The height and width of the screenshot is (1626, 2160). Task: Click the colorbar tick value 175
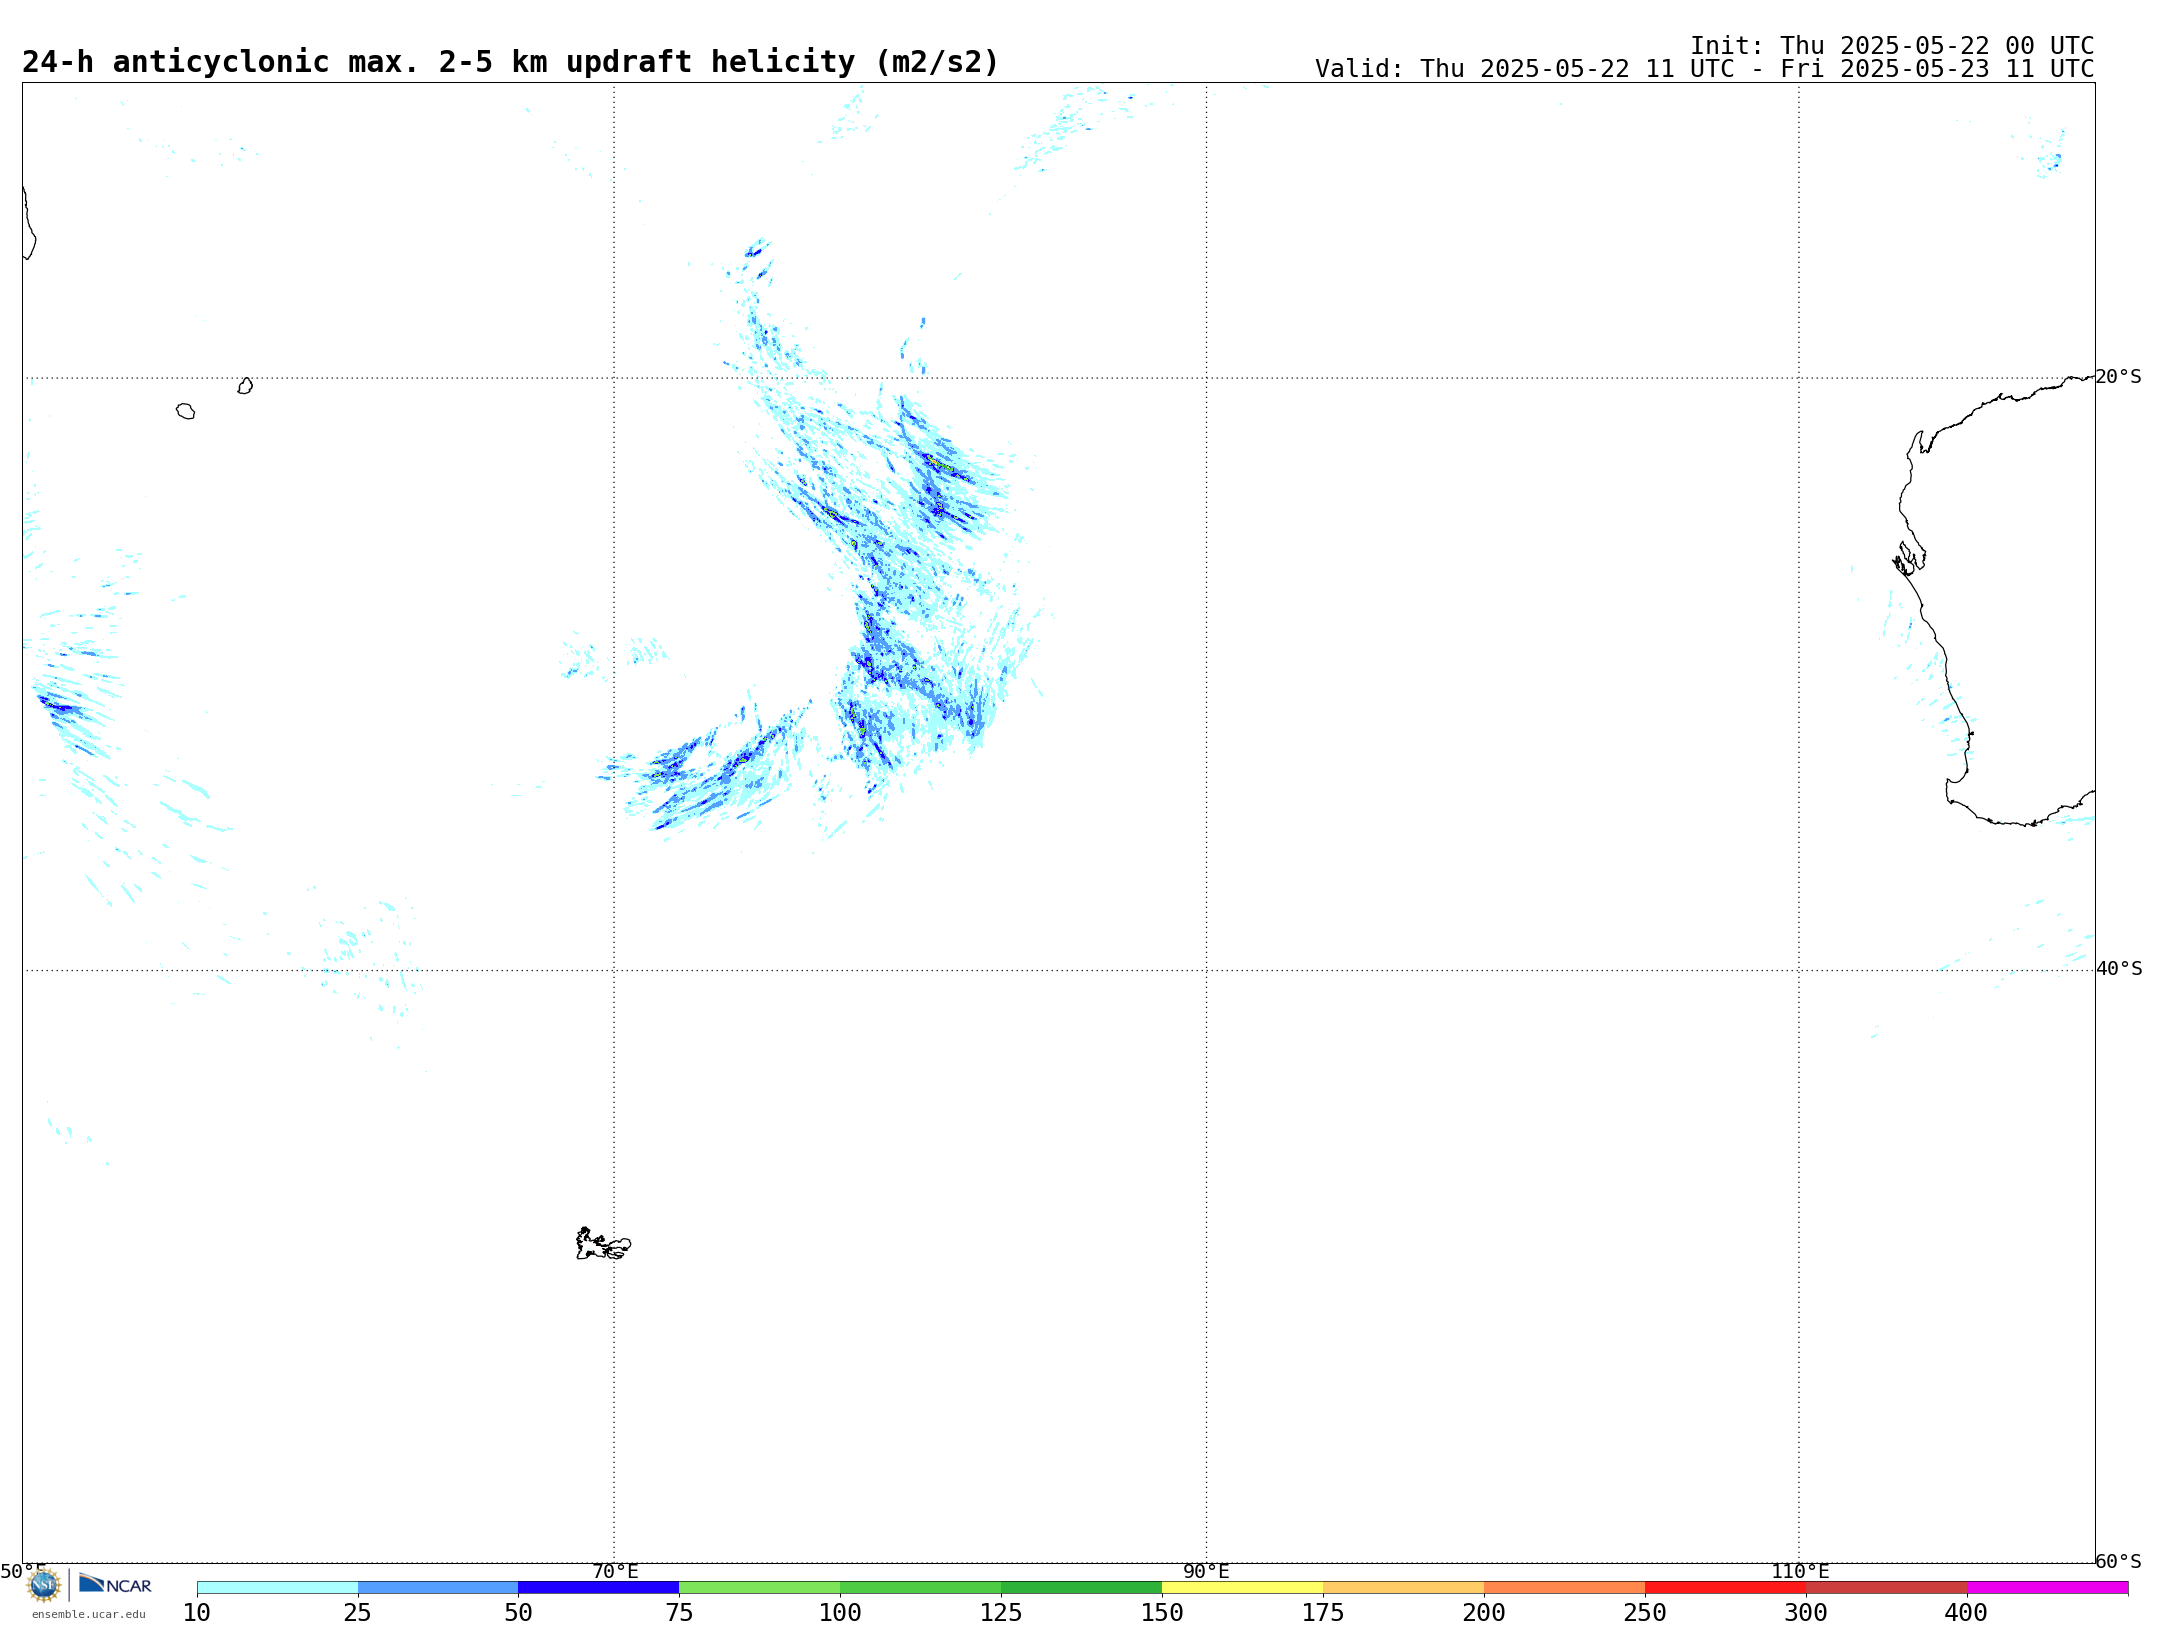(x=1324, y=1613)
